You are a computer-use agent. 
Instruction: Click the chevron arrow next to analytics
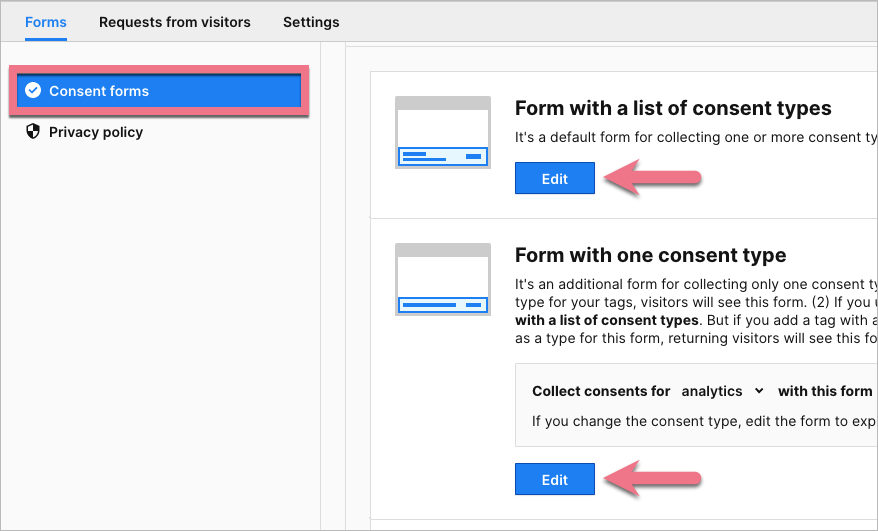759,391
